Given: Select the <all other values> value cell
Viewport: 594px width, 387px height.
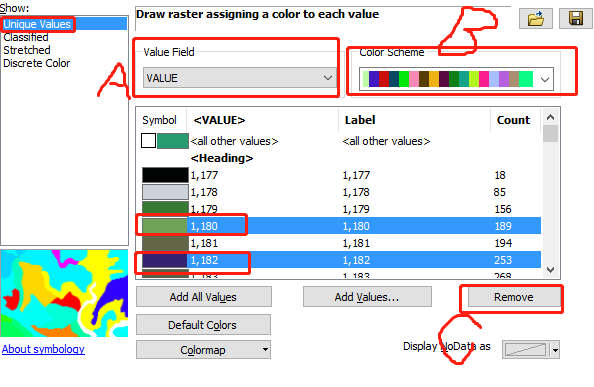Looking at the screenshot, I should click(x=234, y=141).
